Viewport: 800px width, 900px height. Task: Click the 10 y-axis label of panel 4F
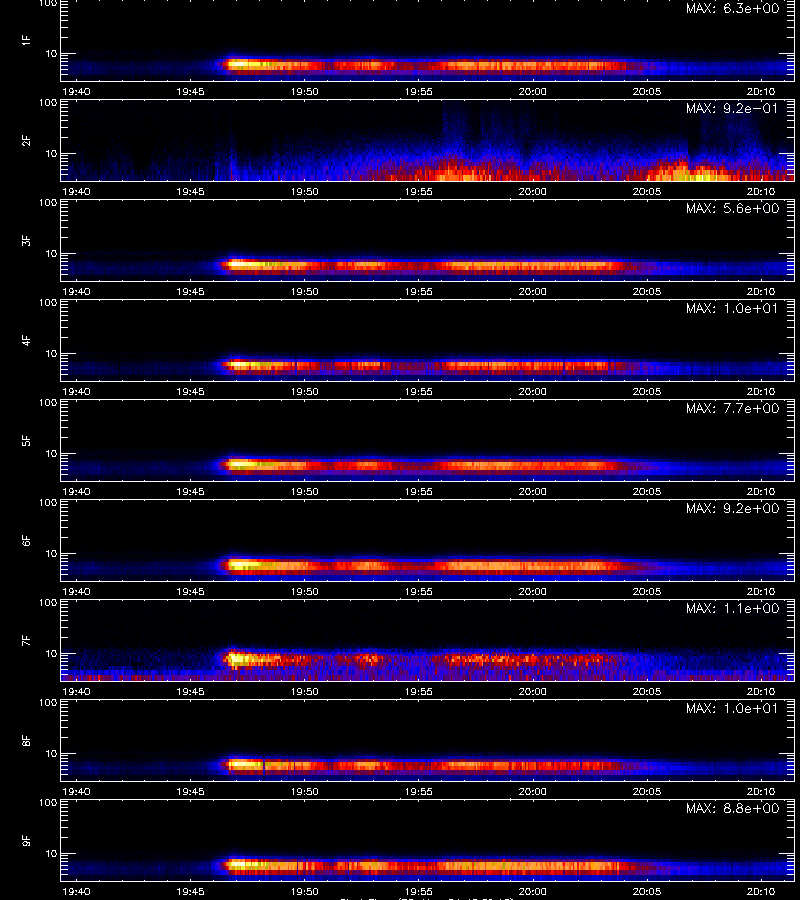point(52,353)
